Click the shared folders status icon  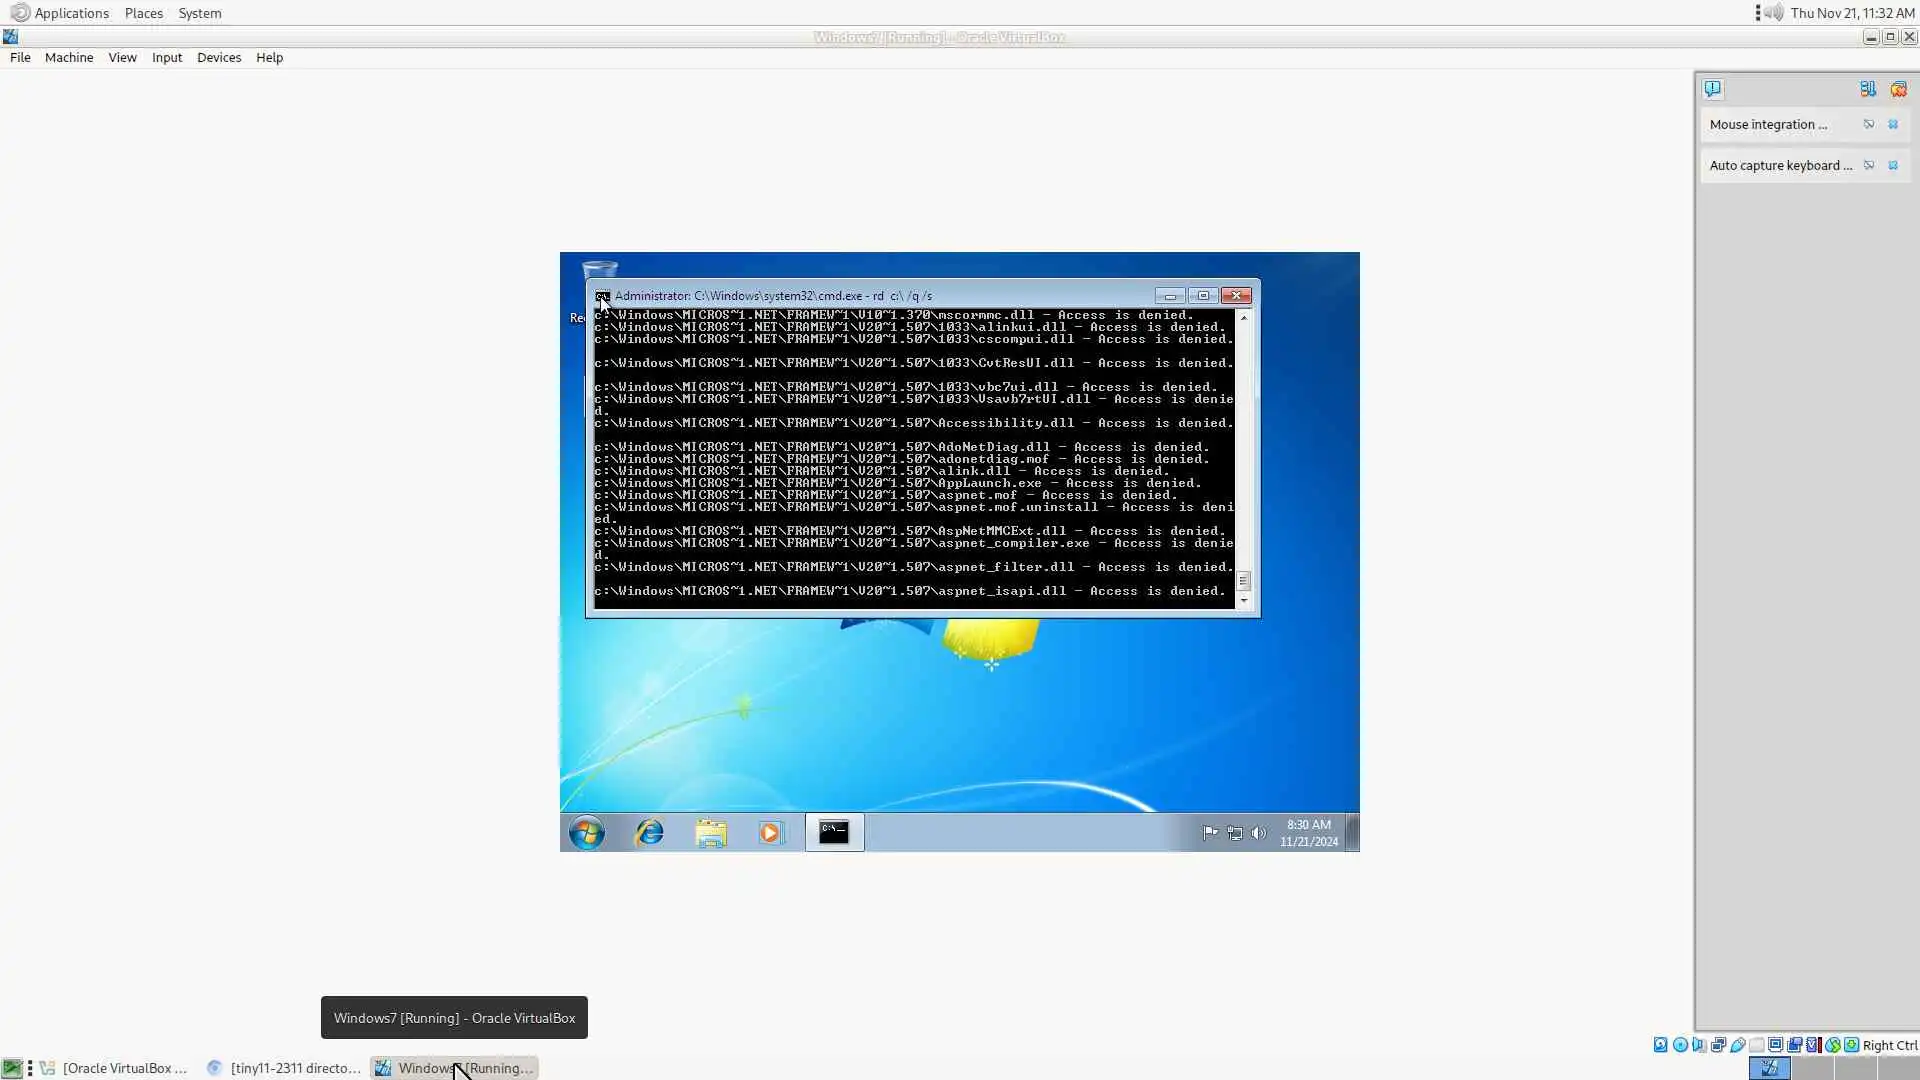coord(1756,1045)
